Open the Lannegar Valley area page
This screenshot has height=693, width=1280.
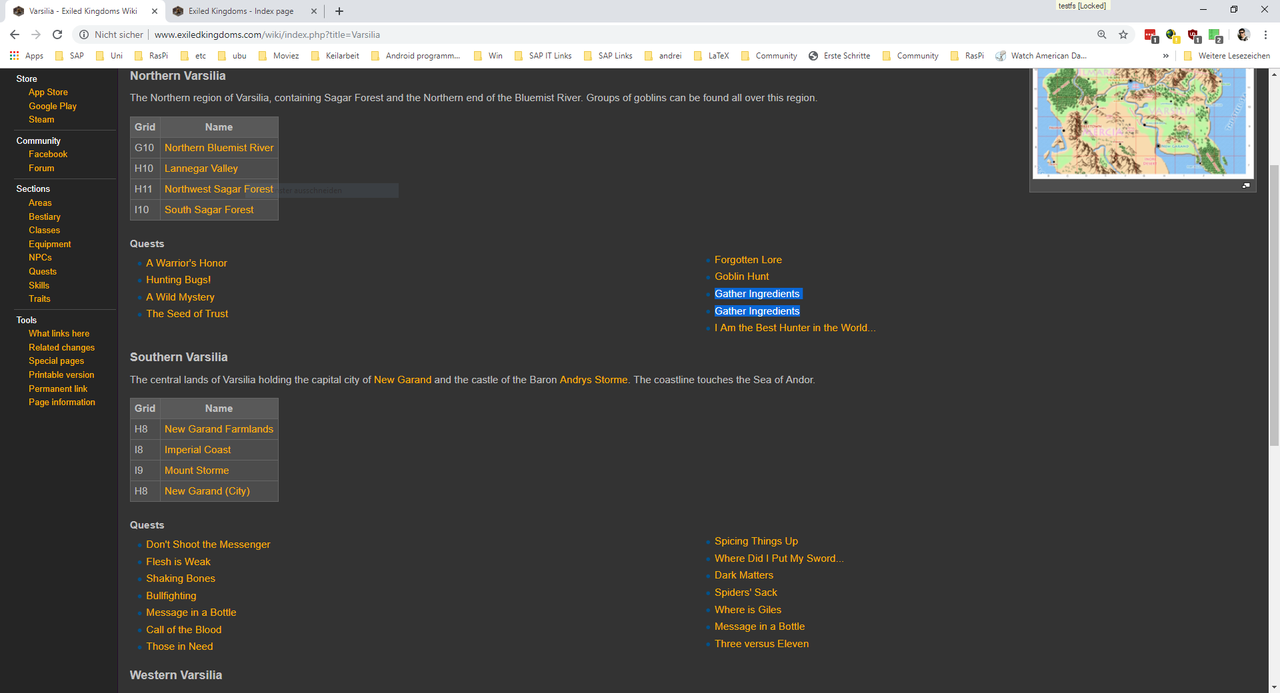point(201,169)
